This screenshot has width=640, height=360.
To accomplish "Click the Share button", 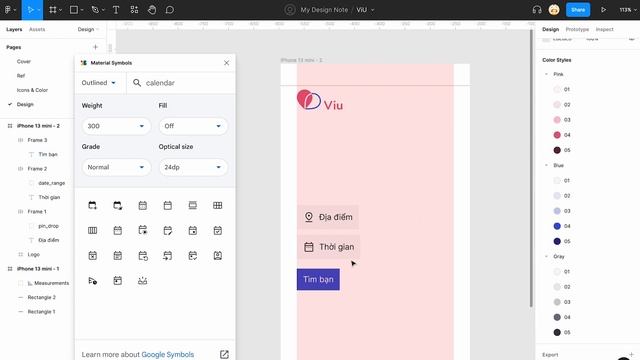I will pos(578,10).
